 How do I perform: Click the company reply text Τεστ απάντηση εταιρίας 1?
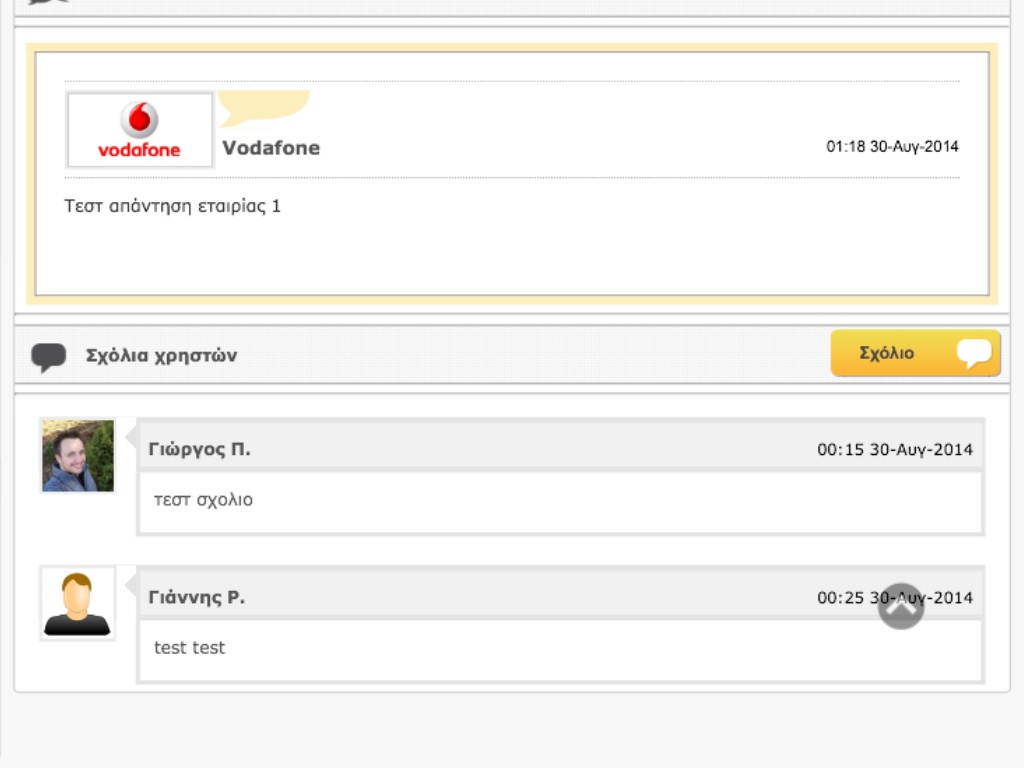[172, 206]
